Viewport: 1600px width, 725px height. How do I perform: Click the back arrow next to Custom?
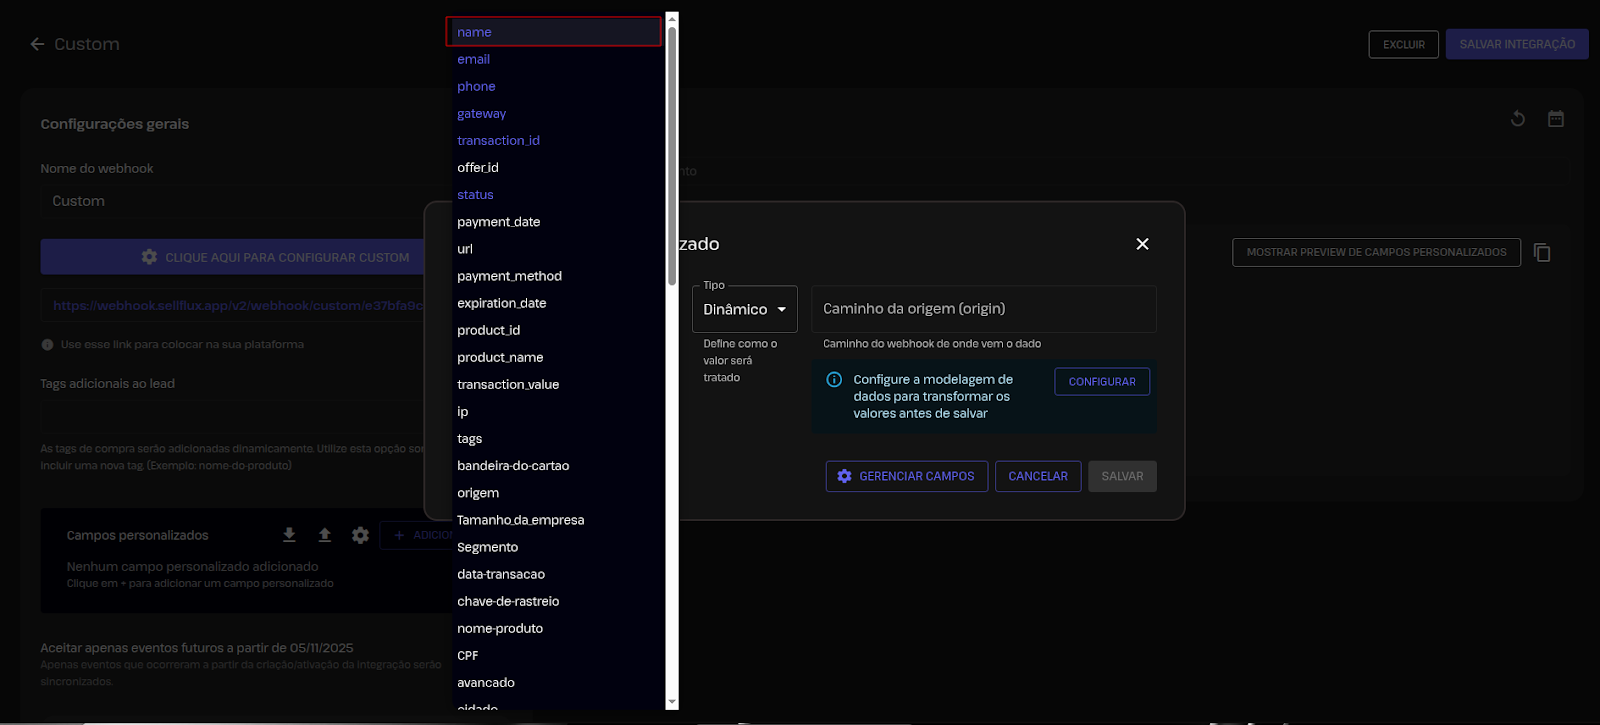click(x=37, y=44)
